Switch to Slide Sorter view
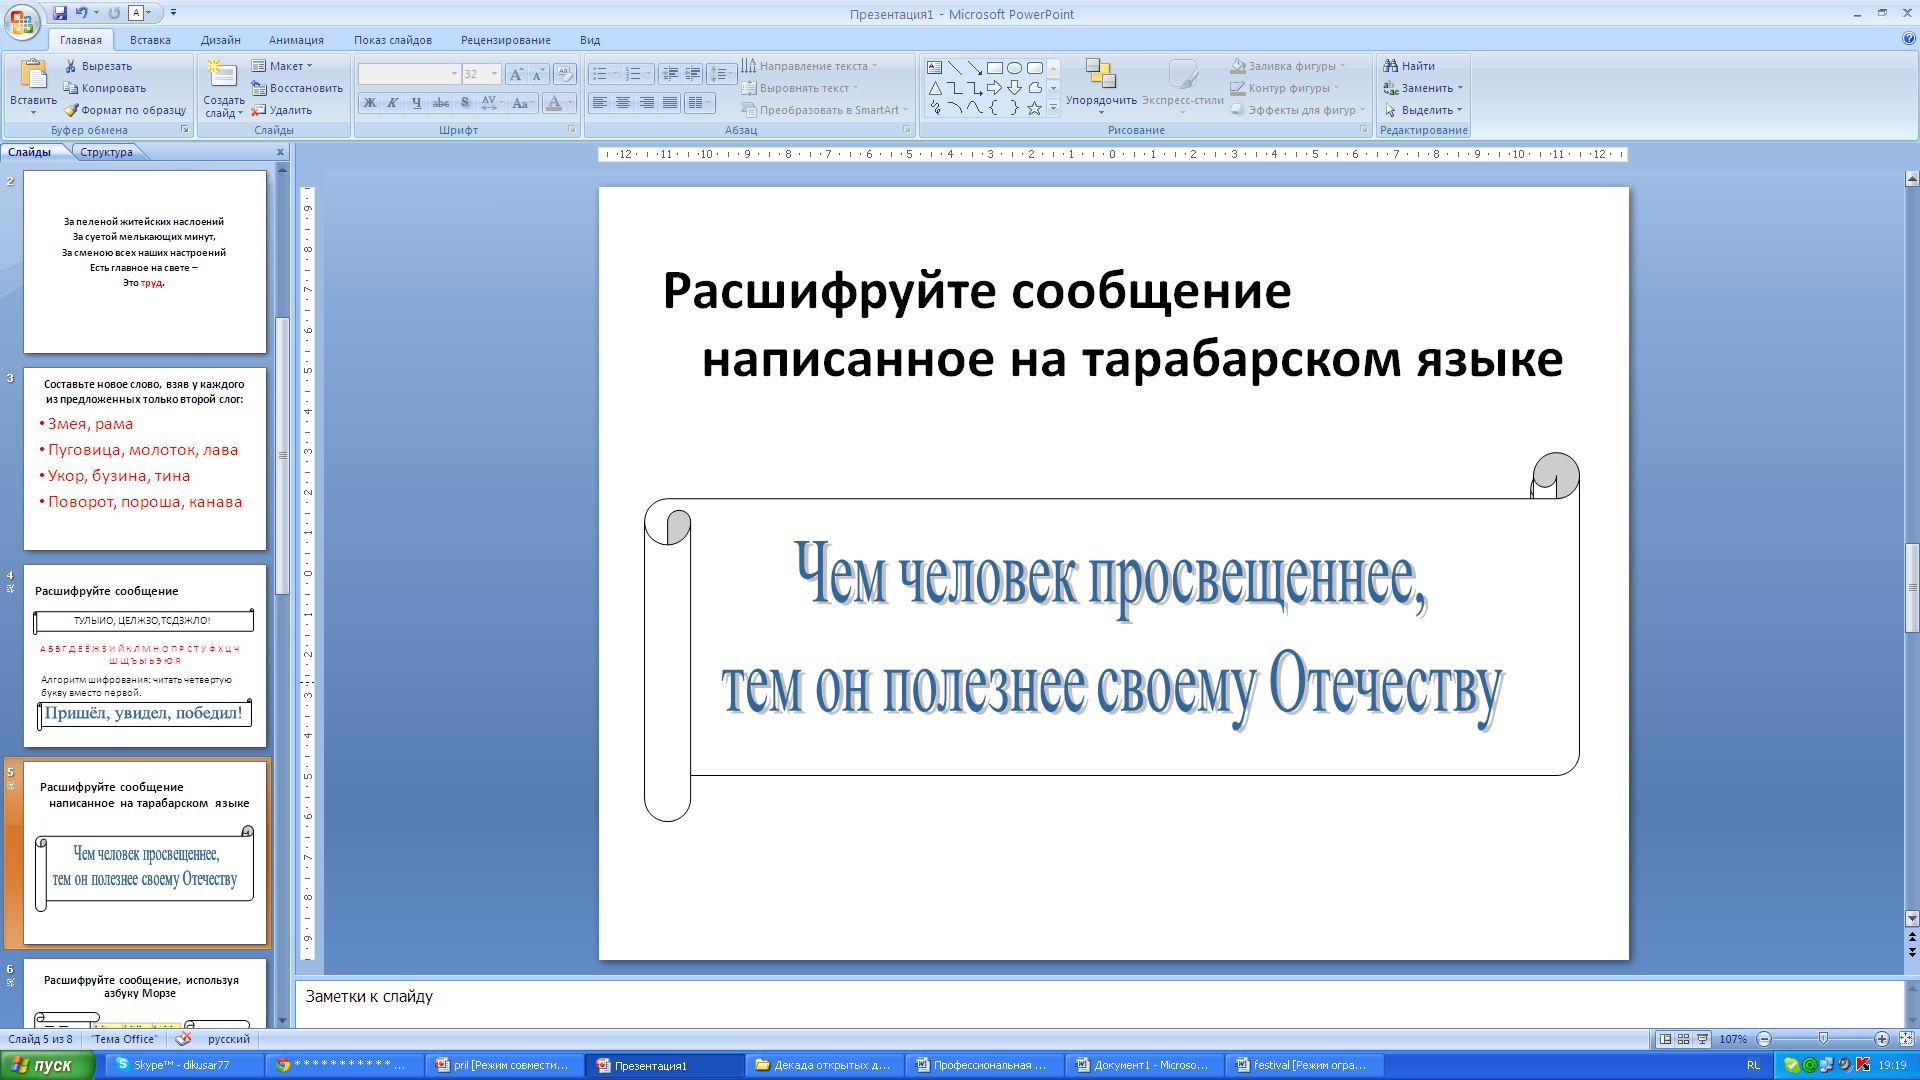The height and width of the screenshot is (1080, 1920). (x=1684, y=1039)
